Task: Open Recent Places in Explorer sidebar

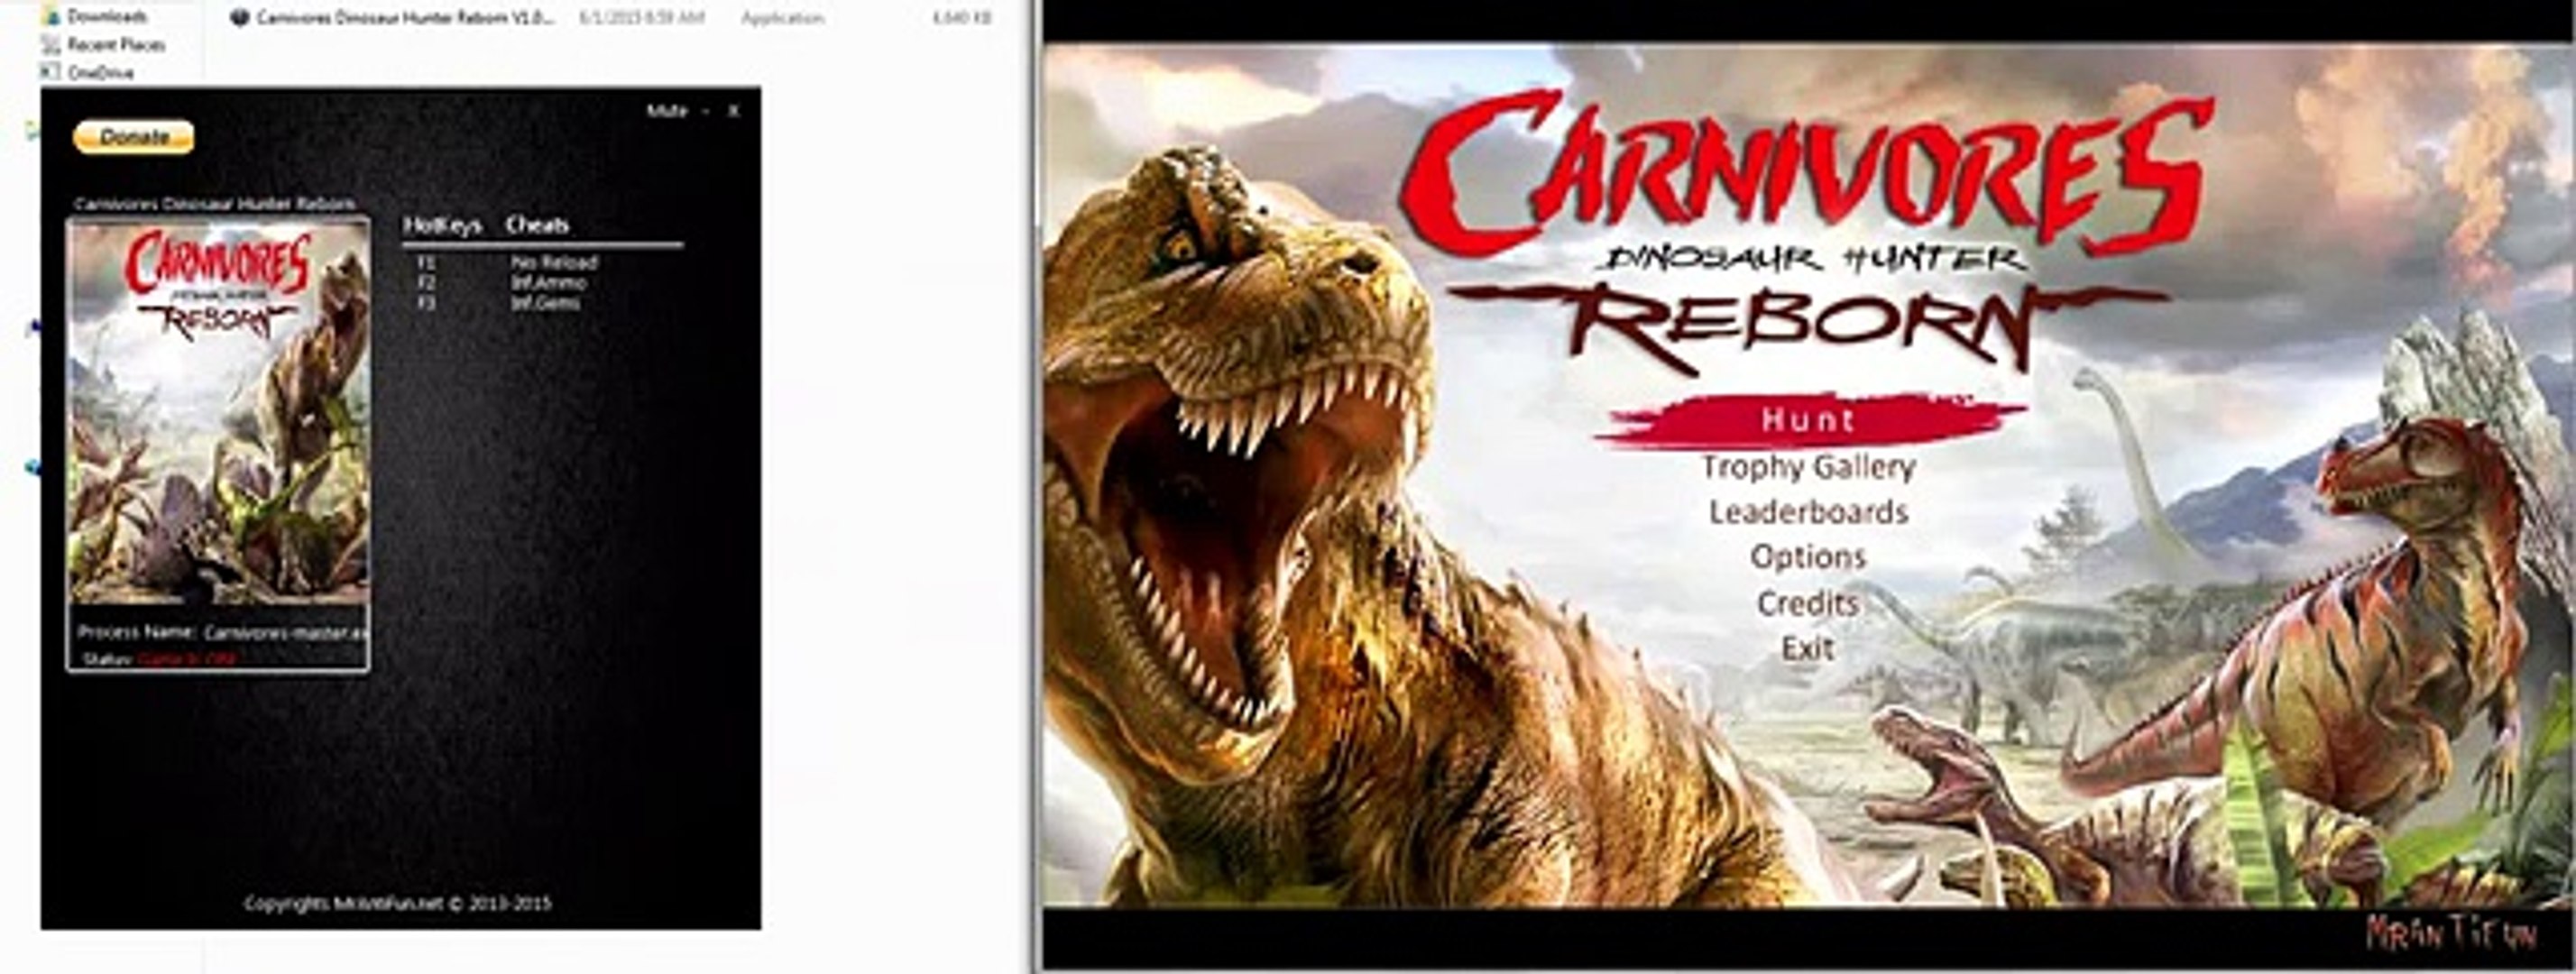Action: [x=116, y=44]
